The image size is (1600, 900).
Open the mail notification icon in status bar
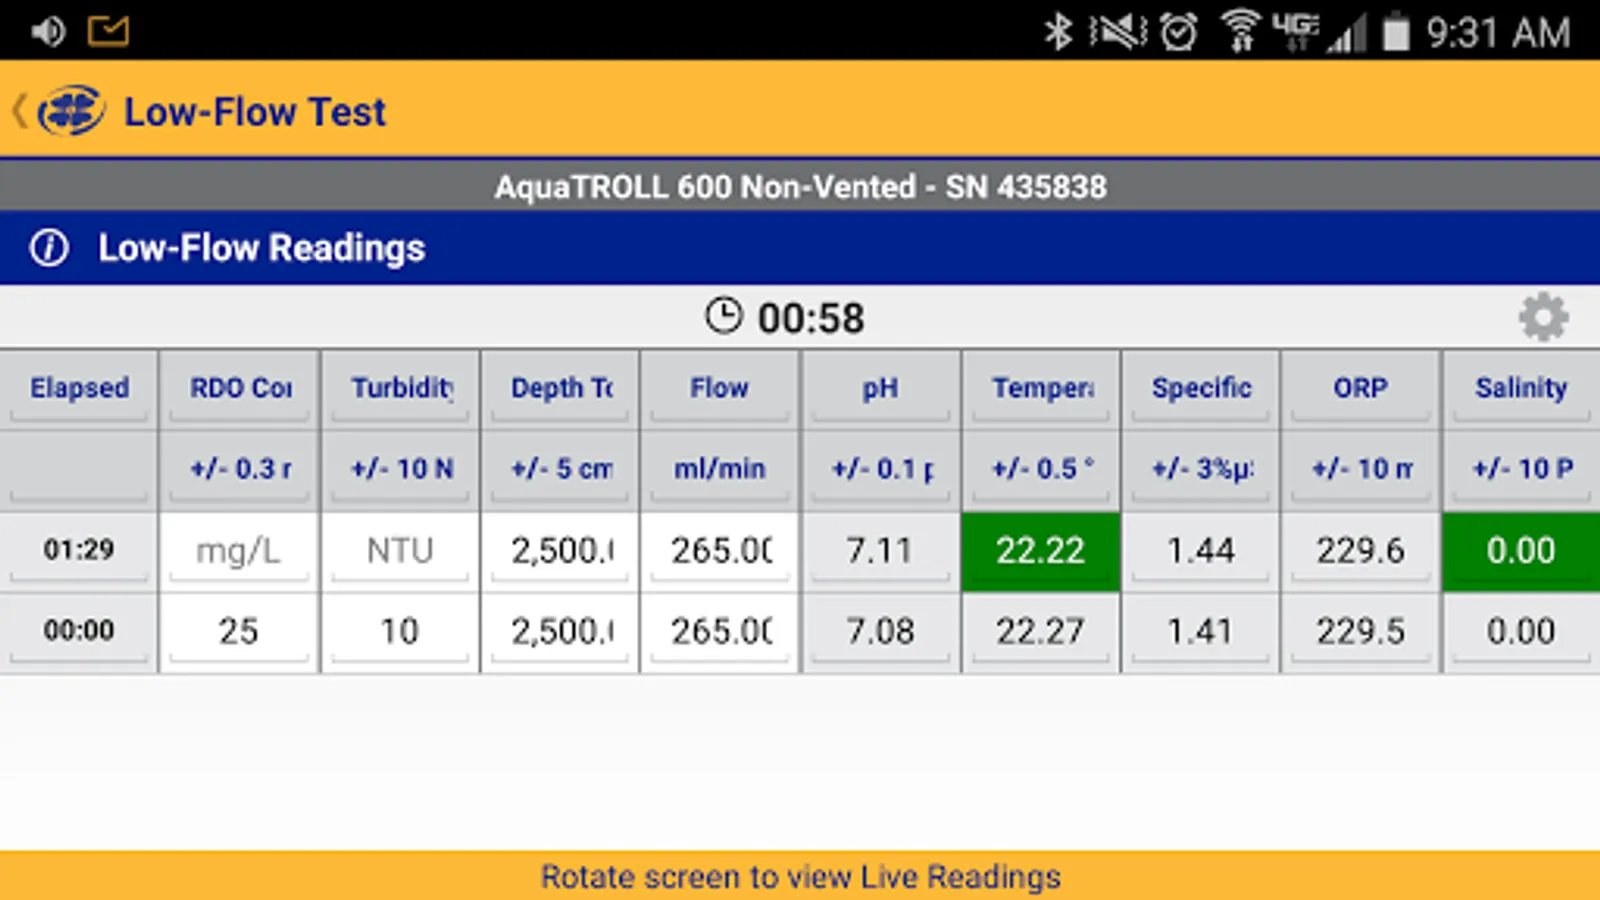[108, 31]
